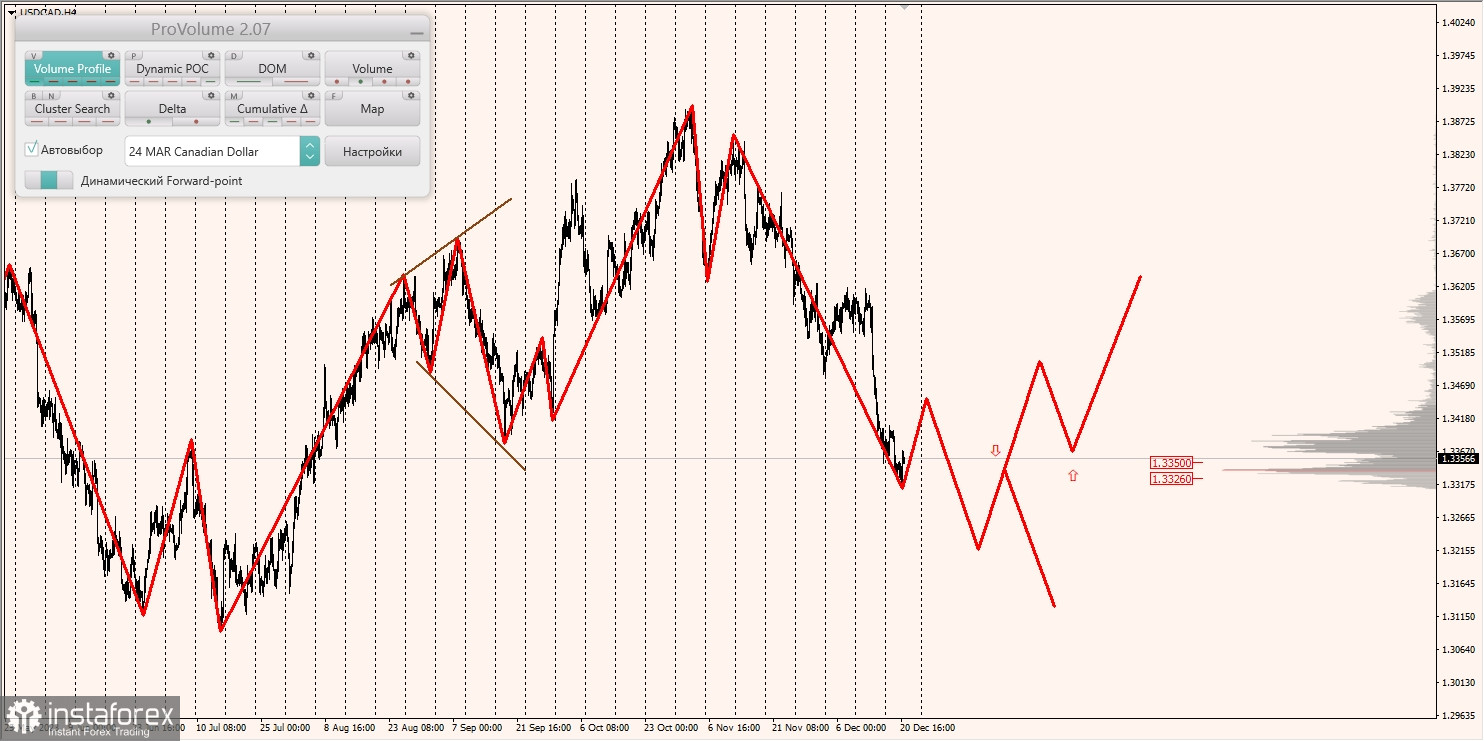Click the red down arrow marker on chart
Screen dimensions: 1484x741
pos(995,451)
